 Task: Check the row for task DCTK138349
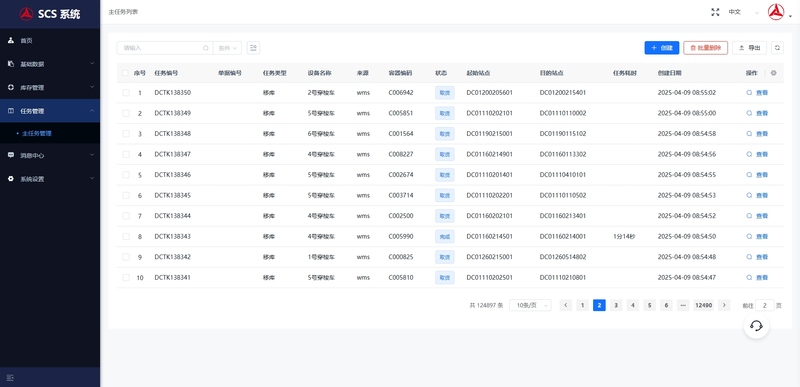126,113
